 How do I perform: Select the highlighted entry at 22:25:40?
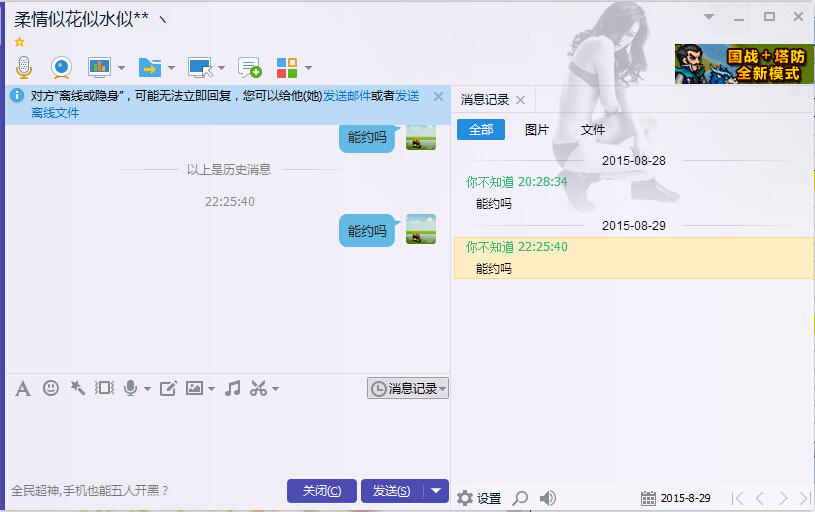(x=634, y=258)
